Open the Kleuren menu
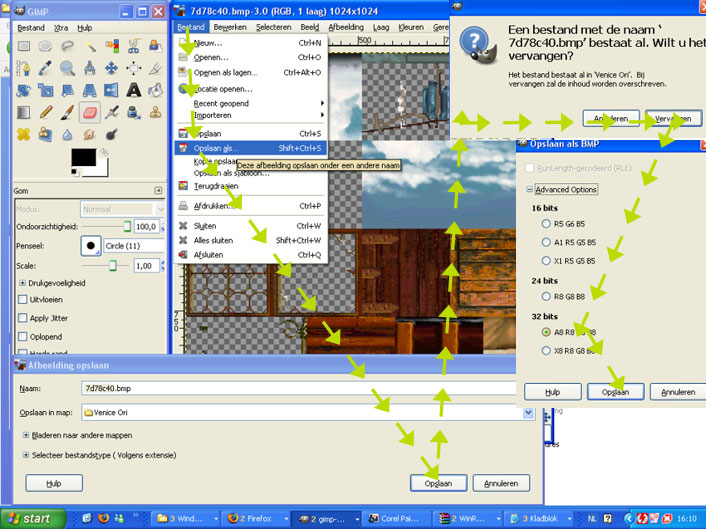 coord(411,27)
